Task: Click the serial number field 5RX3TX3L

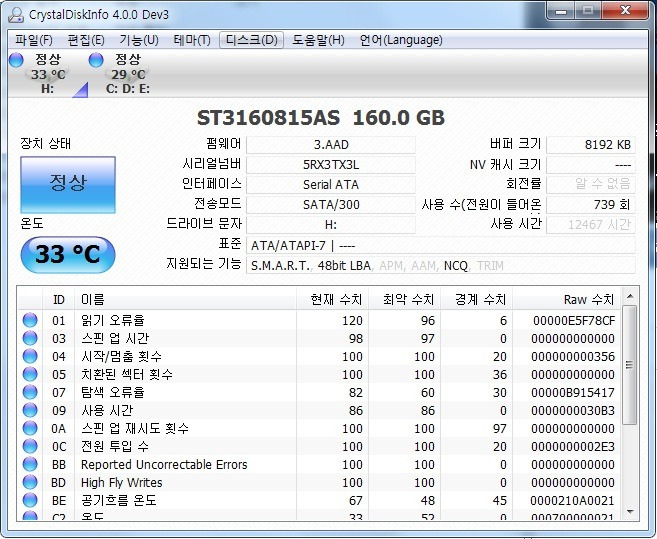Action: pos(331,165)
